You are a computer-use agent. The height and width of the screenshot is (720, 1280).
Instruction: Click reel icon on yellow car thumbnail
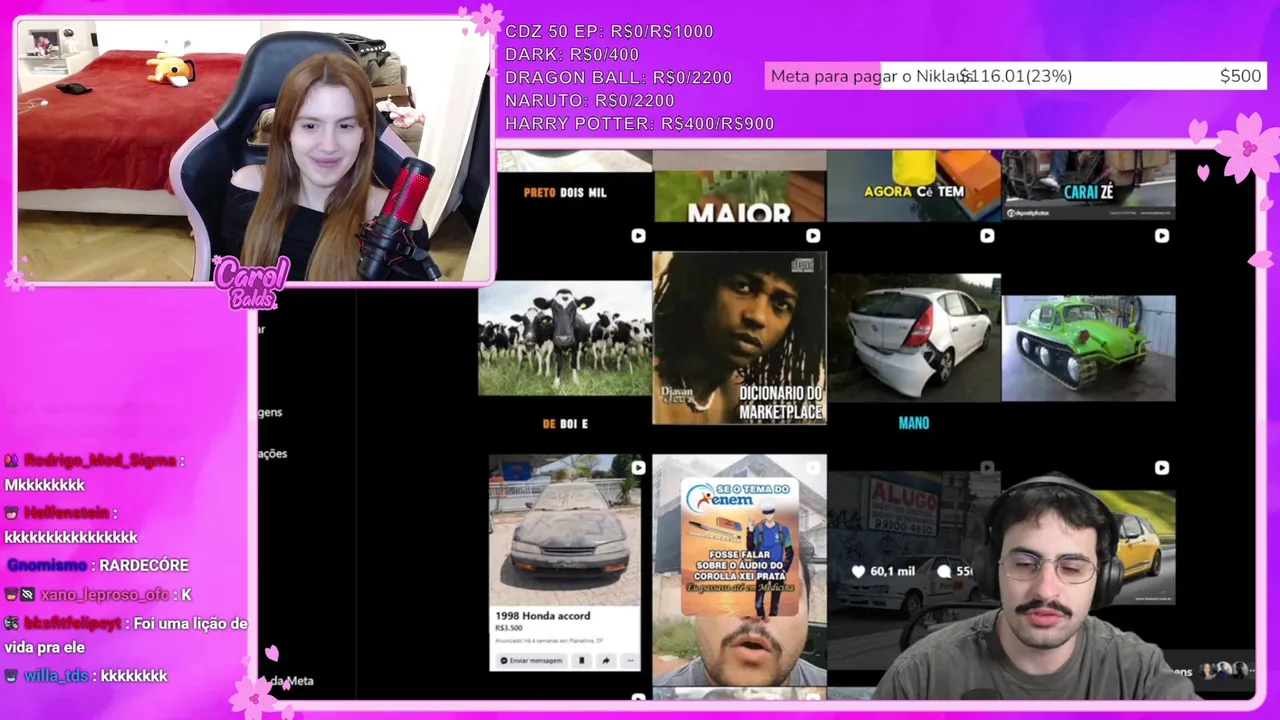(x=1161, y=467)
